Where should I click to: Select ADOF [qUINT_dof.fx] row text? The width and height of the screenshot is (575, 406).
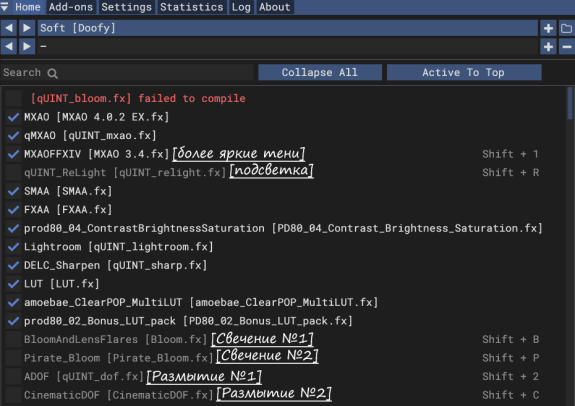[x=84, y=376]
